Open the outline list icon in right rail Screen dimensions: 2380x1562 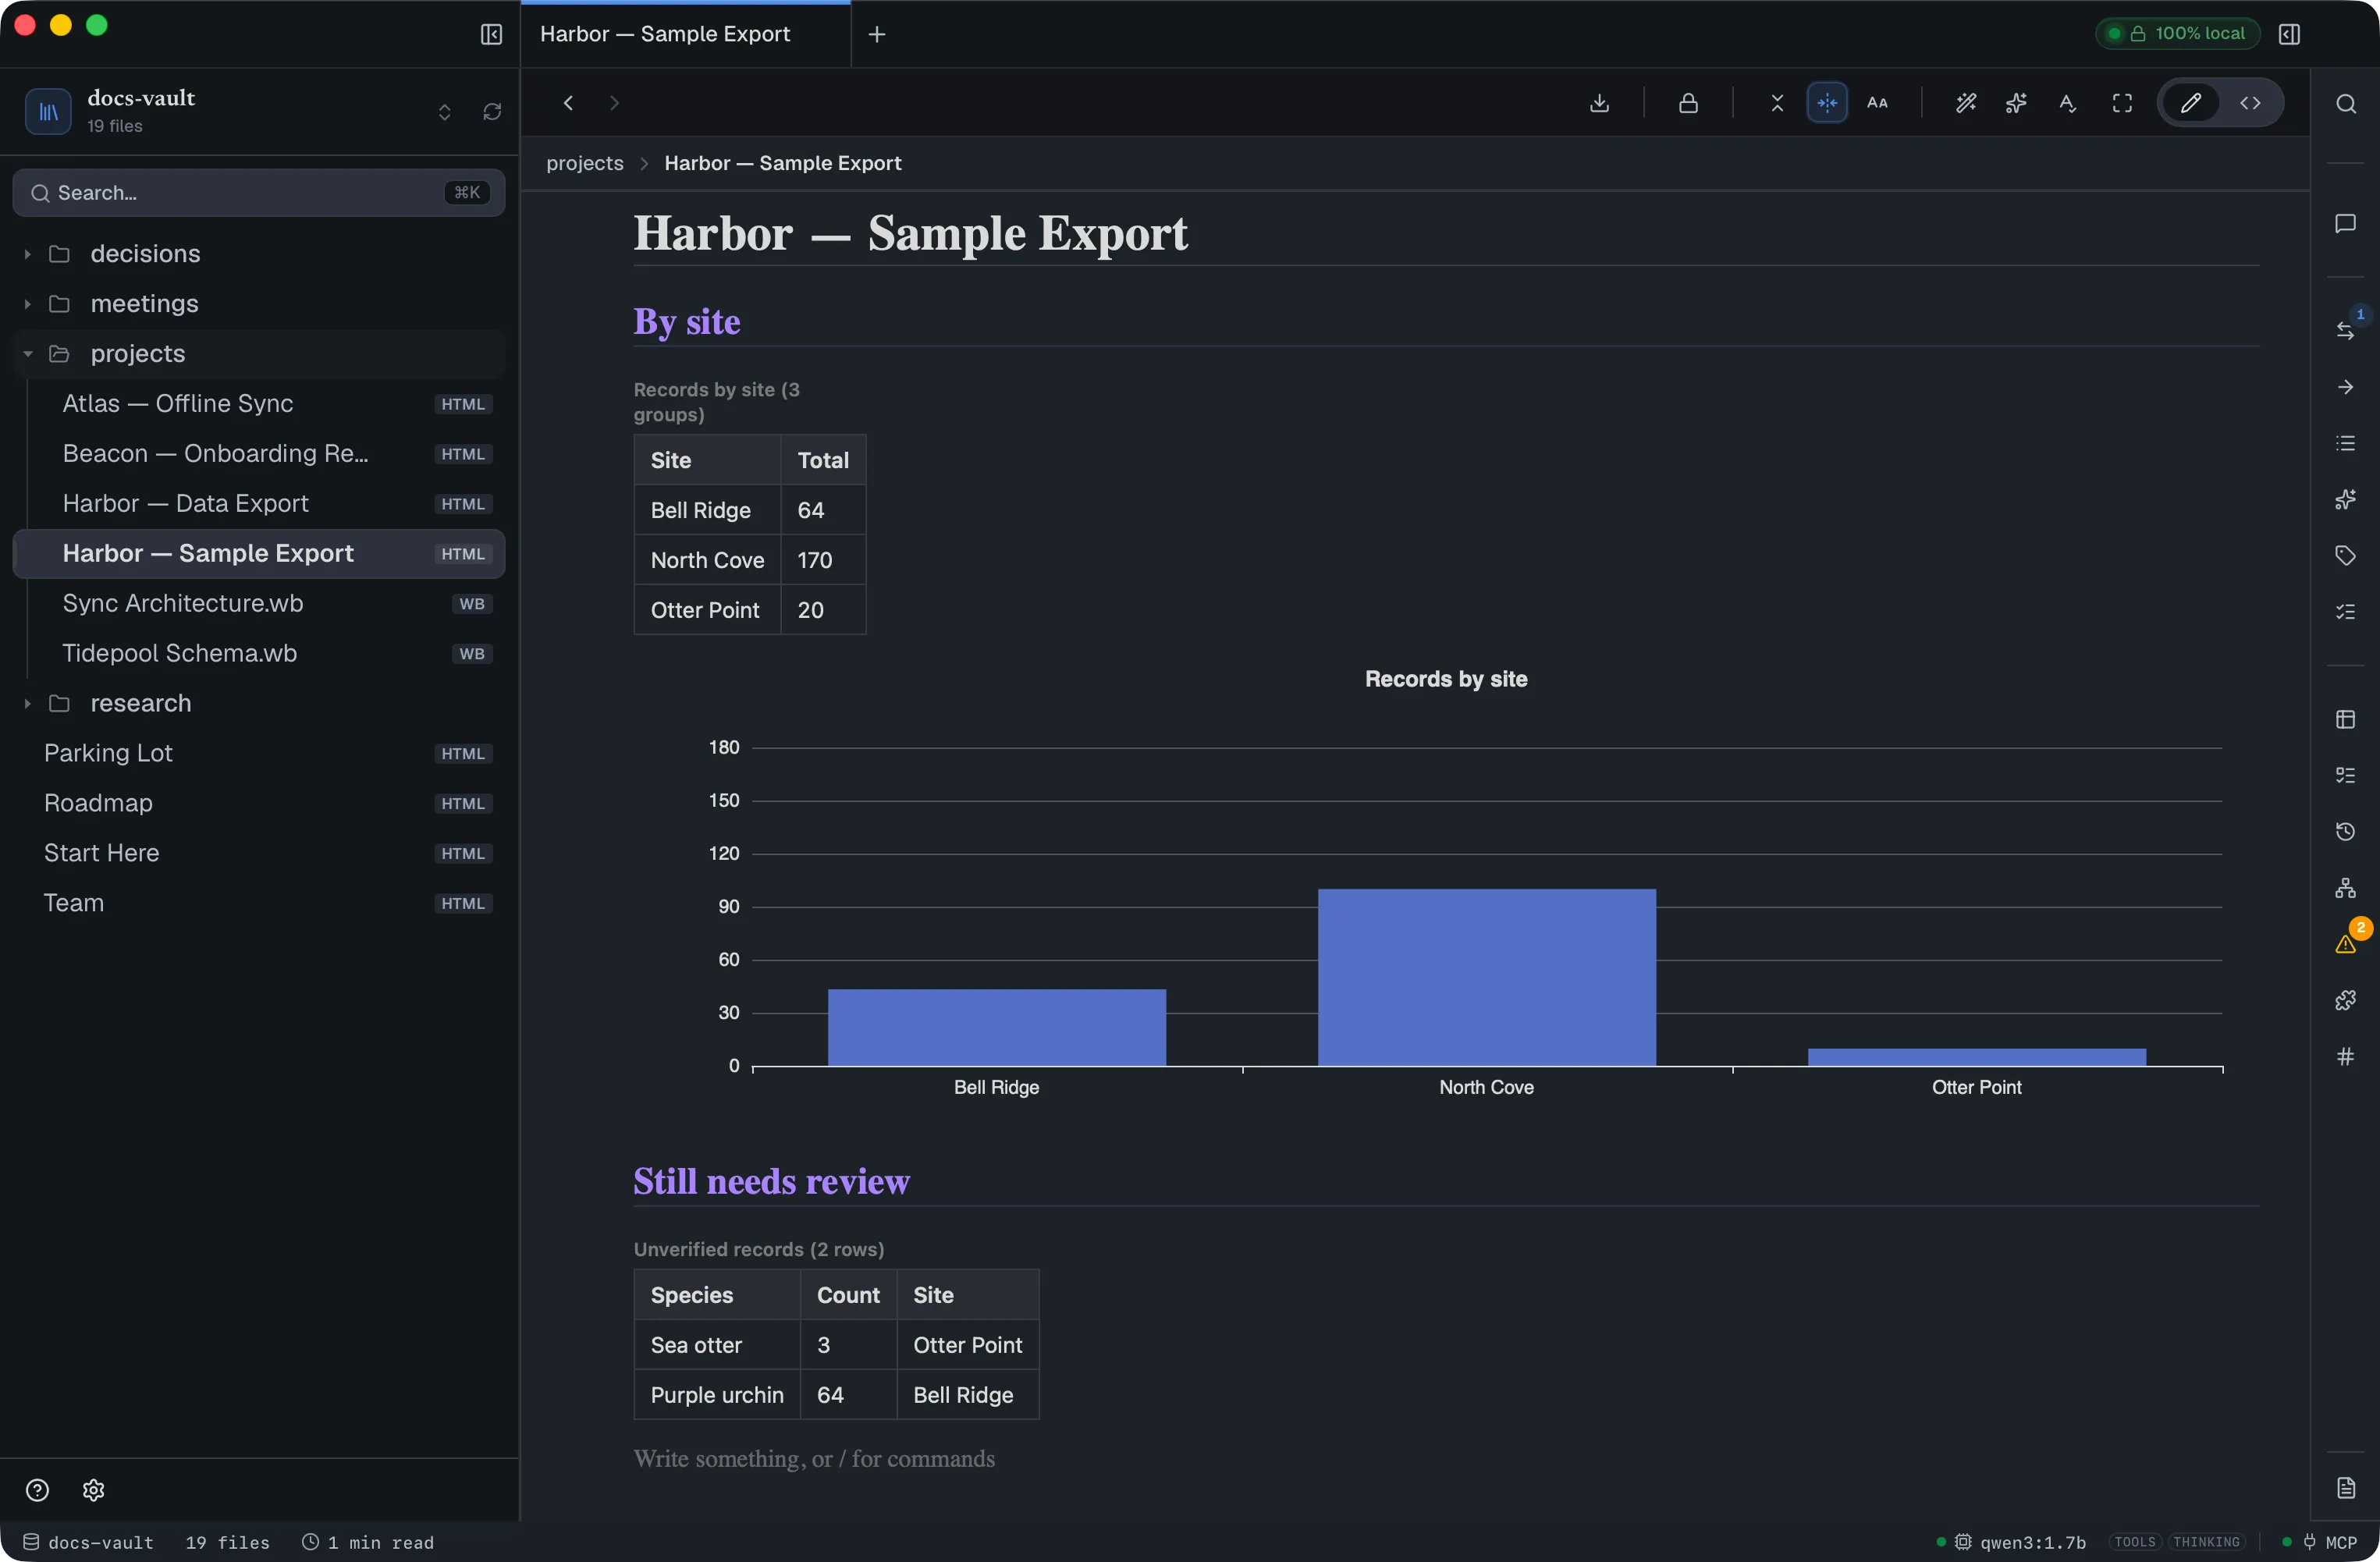(2345, 443)
